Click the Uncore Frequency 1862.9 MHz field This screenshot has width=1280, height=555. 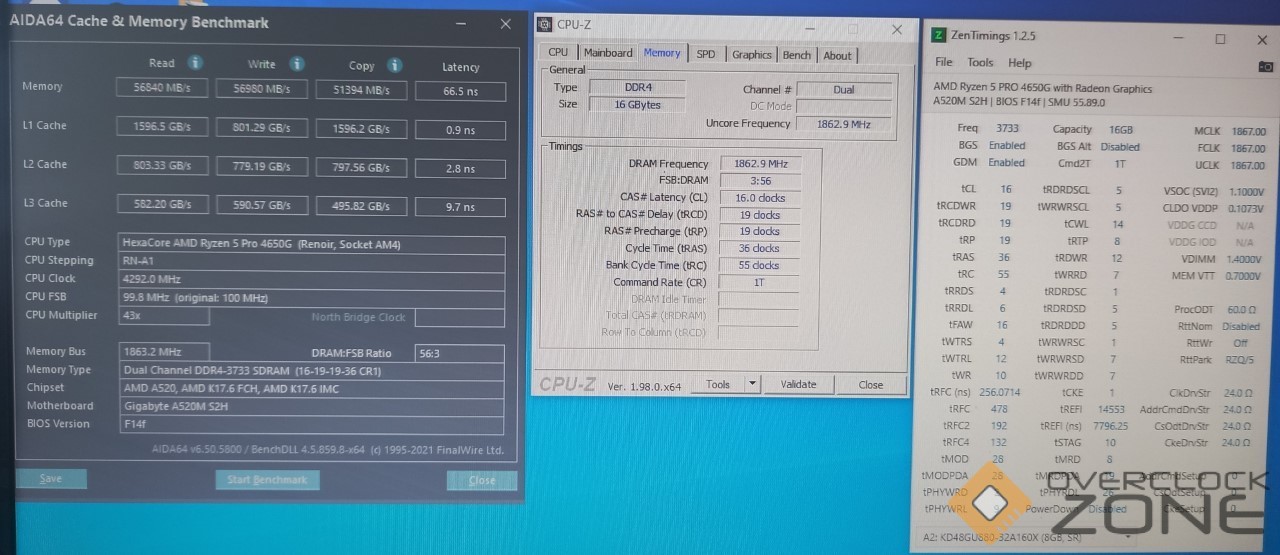pyautogui.click(x=842, y=124)
